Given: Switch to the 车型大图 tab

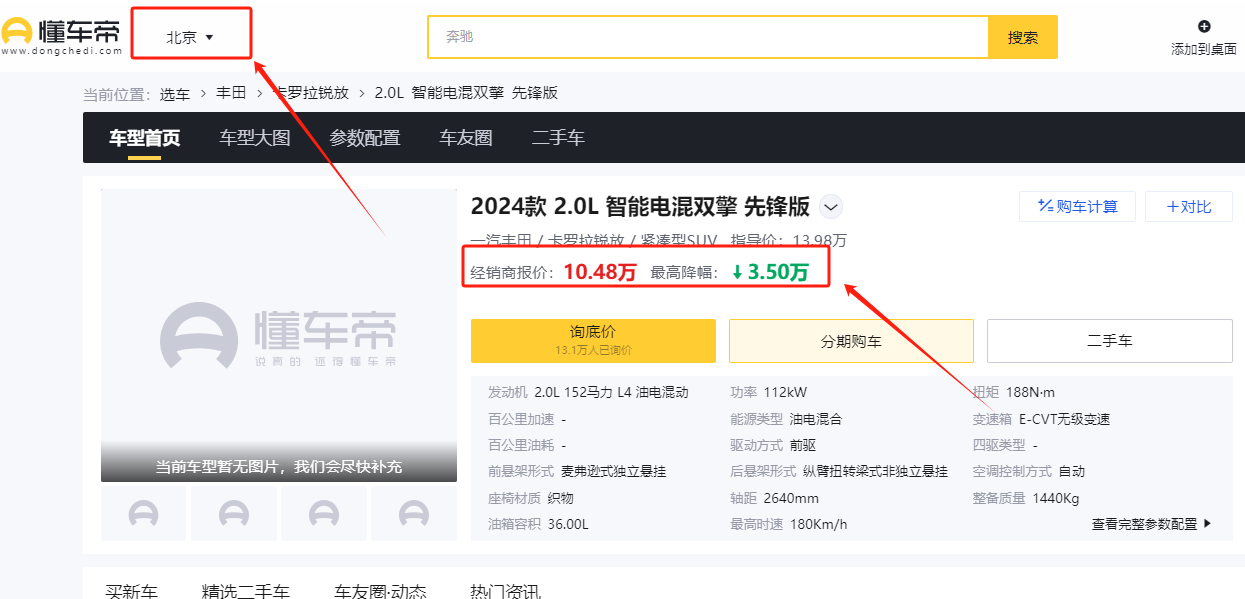Looking at the screenshot, I should pos(255,138).
